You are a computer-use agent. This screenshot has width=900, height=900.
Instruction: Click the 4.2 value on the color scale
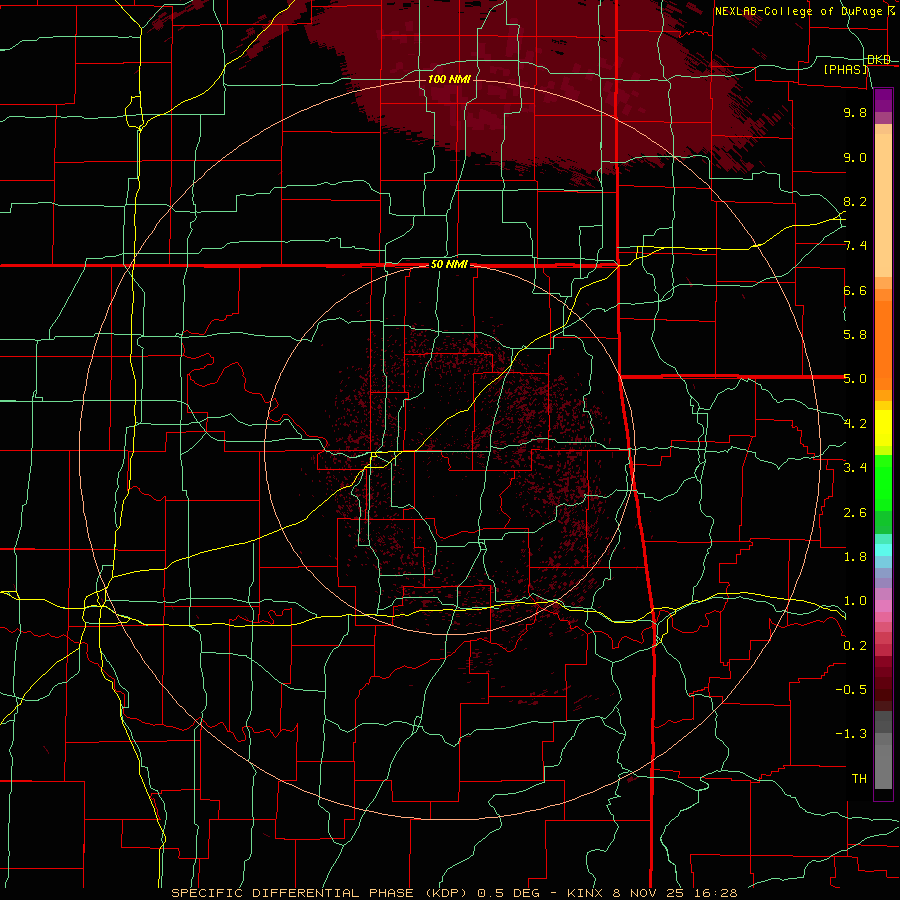point(855,424)
